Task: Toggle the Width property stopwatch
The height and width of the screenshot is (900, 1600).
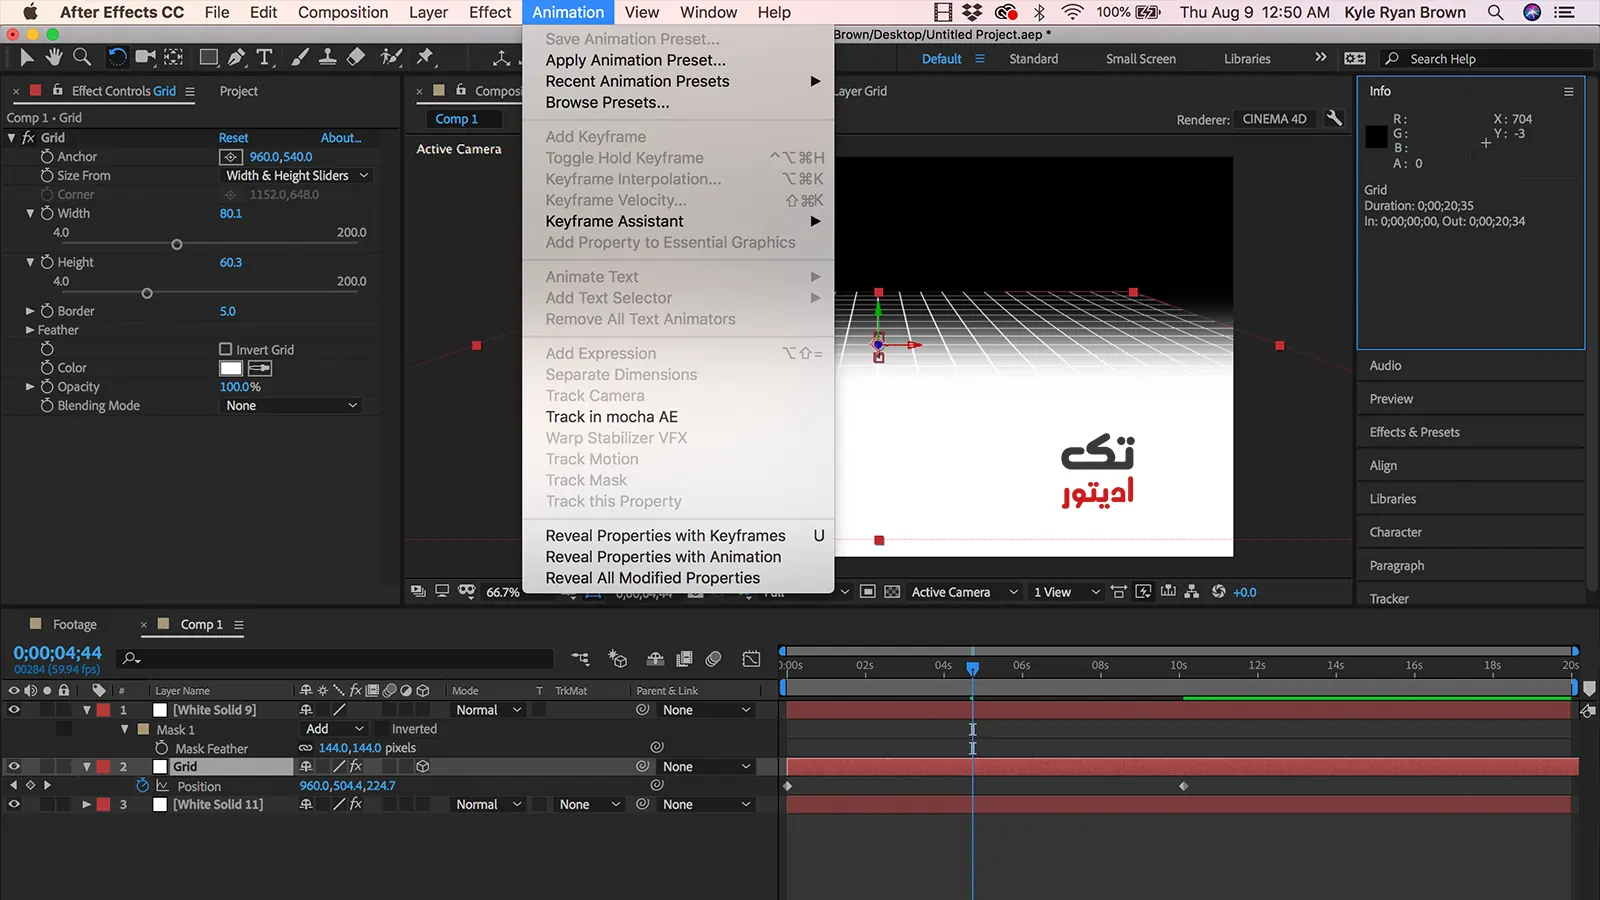Action: click(47, 213)
